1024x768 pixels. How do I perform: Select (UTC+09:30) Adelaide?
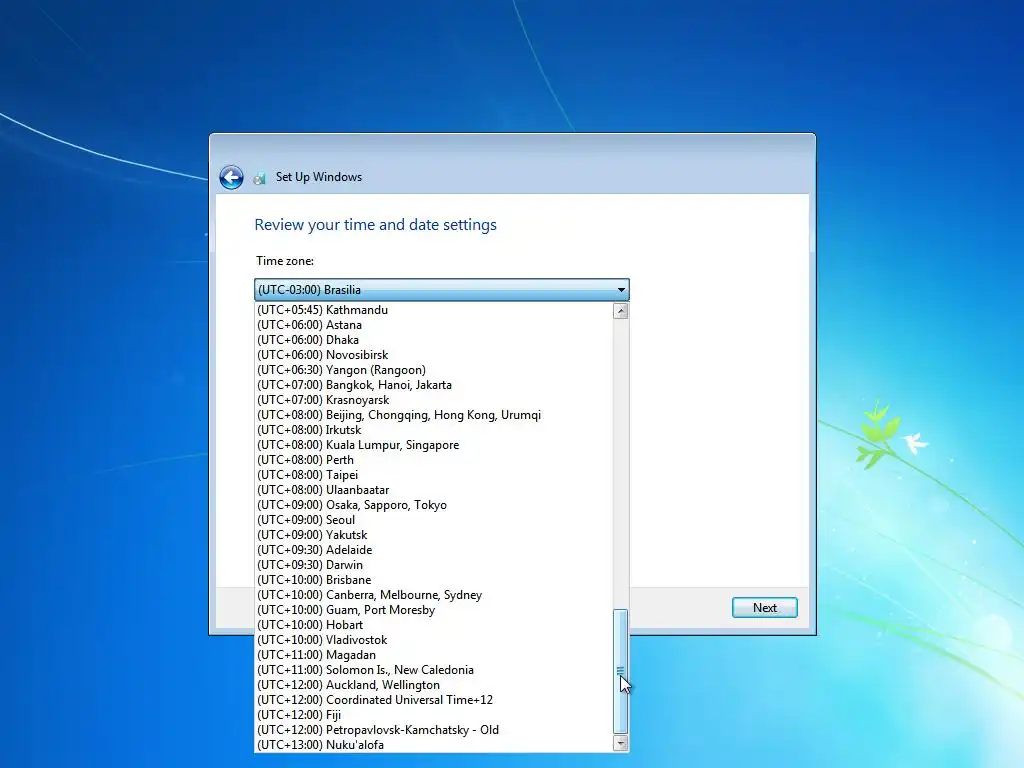[x=434, y=550]
